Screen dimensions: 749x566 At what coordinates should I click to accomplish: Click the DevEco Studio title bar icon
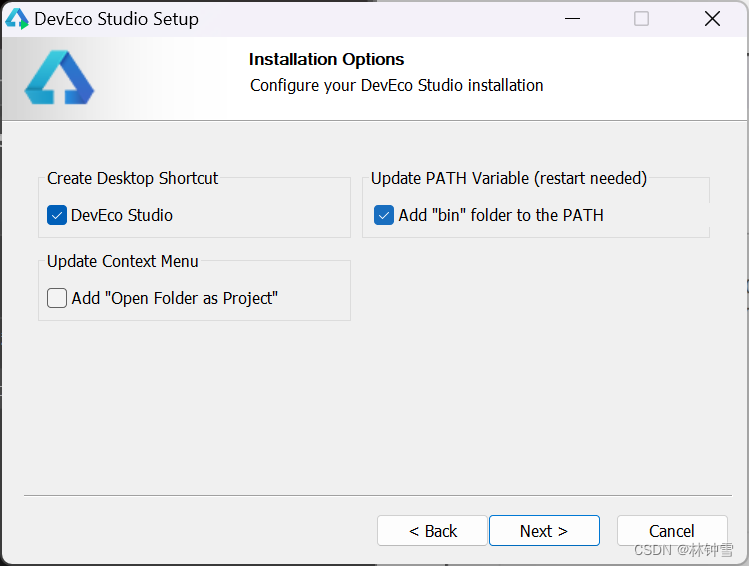tap(17, 19)
